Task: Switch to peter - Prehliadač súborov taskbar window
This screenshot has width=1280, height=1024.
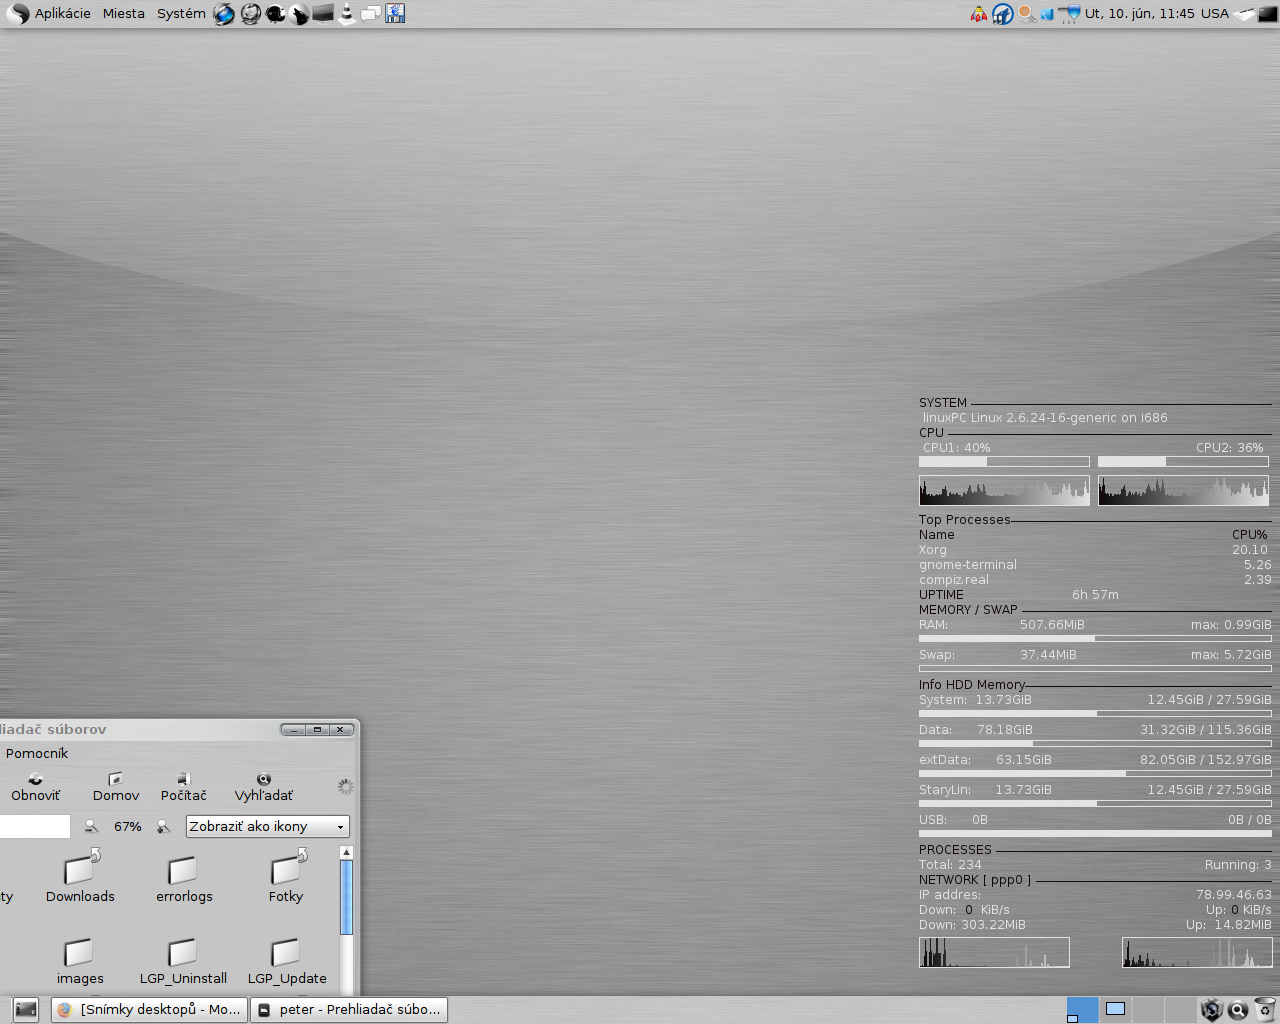Action: [349, 1010]
